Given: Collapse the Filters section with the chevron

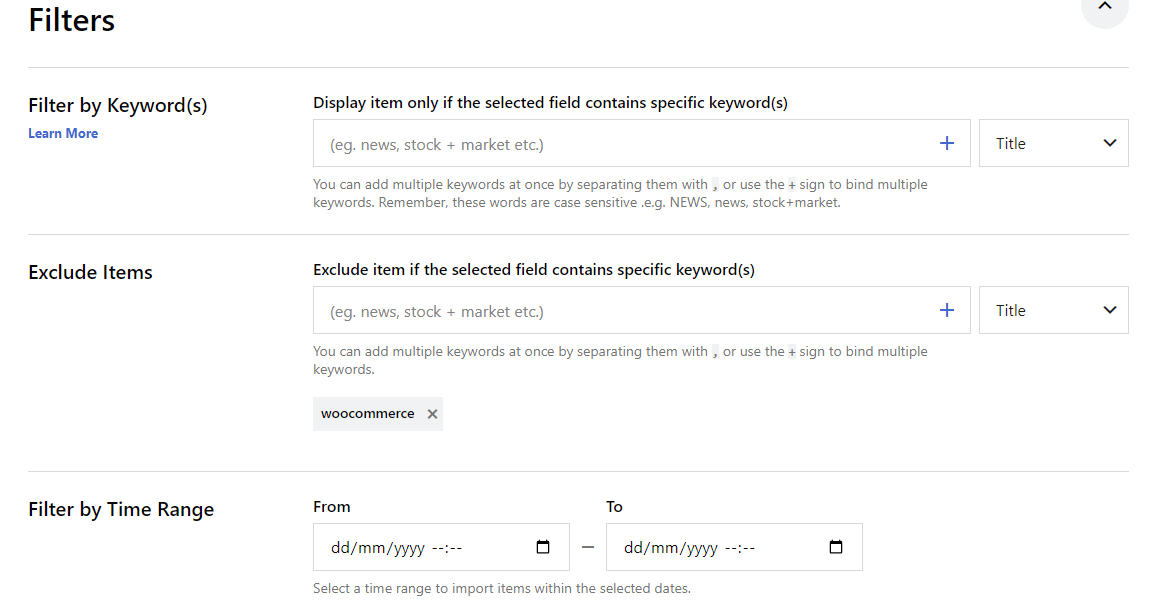Looking at the screenshot, I should [x=1104, y=6].
